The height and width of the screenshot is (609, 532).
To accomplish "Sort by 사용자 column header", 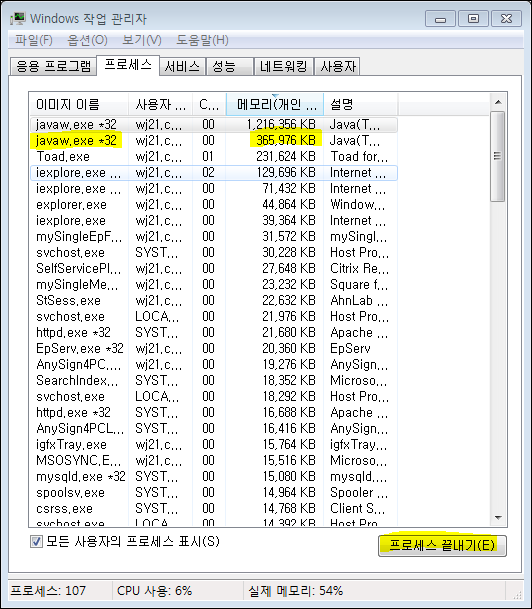I will click(160, 104).
